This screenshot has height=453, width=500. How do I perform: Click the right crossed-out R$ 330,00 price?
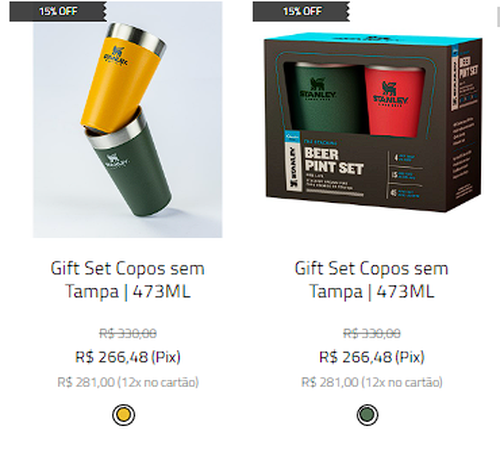pyautogui.click(x=372, y=333)
